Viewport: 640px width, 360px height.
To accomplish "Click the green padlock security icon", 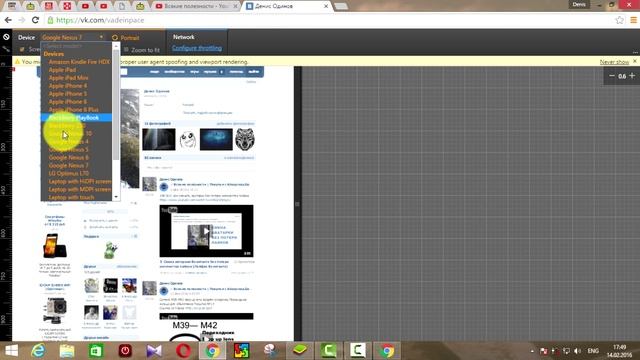I will [51, 20].
